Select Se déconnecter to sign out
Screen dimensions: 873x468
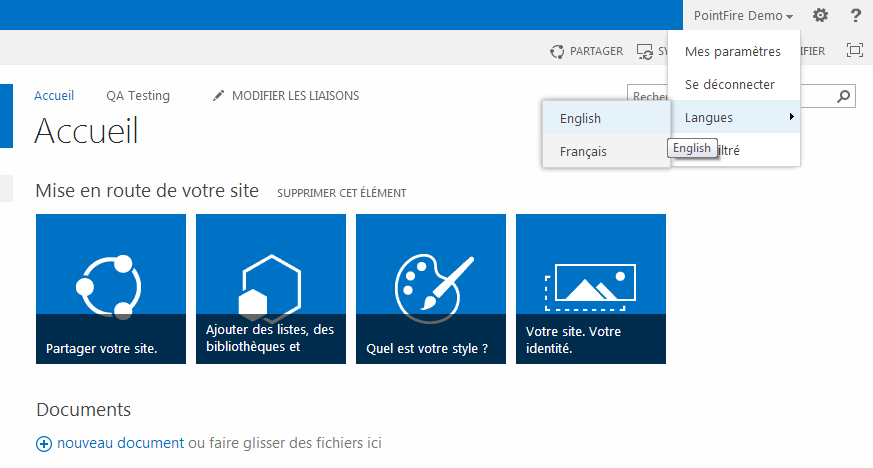click(x=730, y=85)
